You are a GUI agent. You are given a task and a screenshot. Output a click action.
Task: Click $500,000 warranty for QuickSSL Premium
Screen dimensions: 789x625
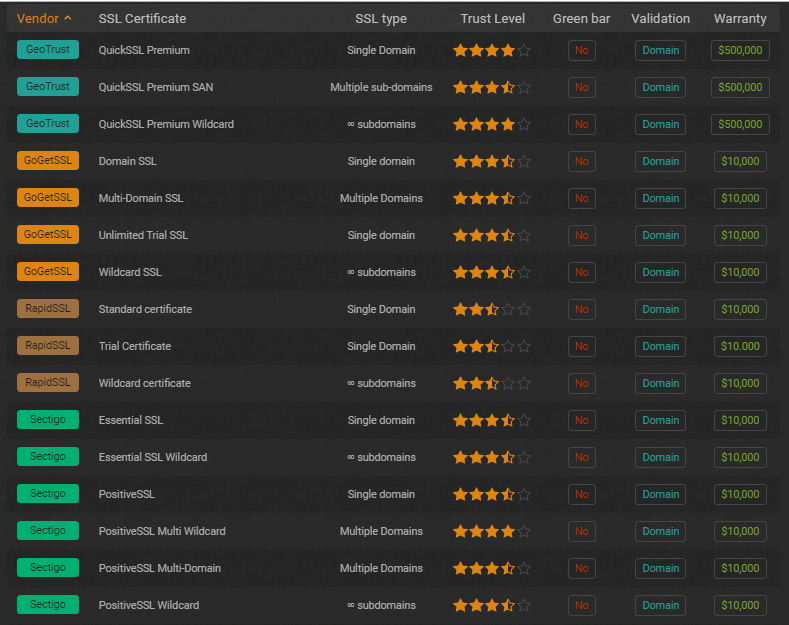740,50
